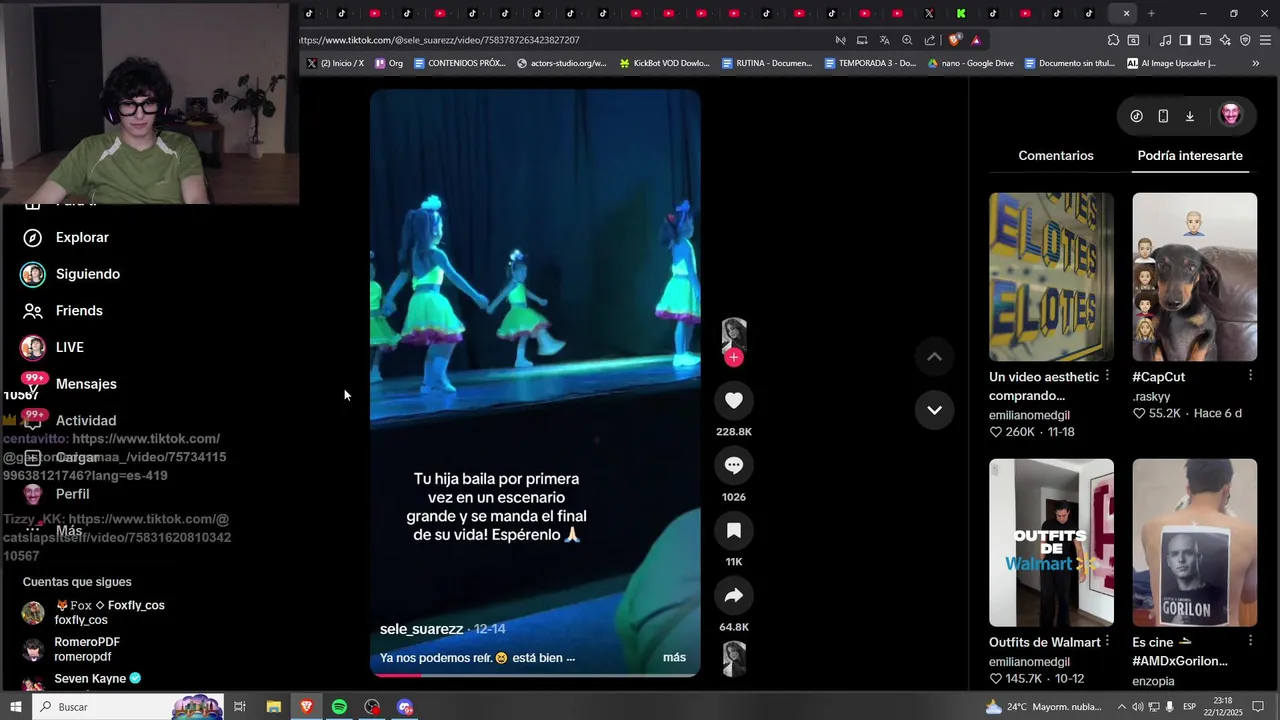
Task: Open emilianomedgil author link under the aesthetic video
Action: point(1029,415)
